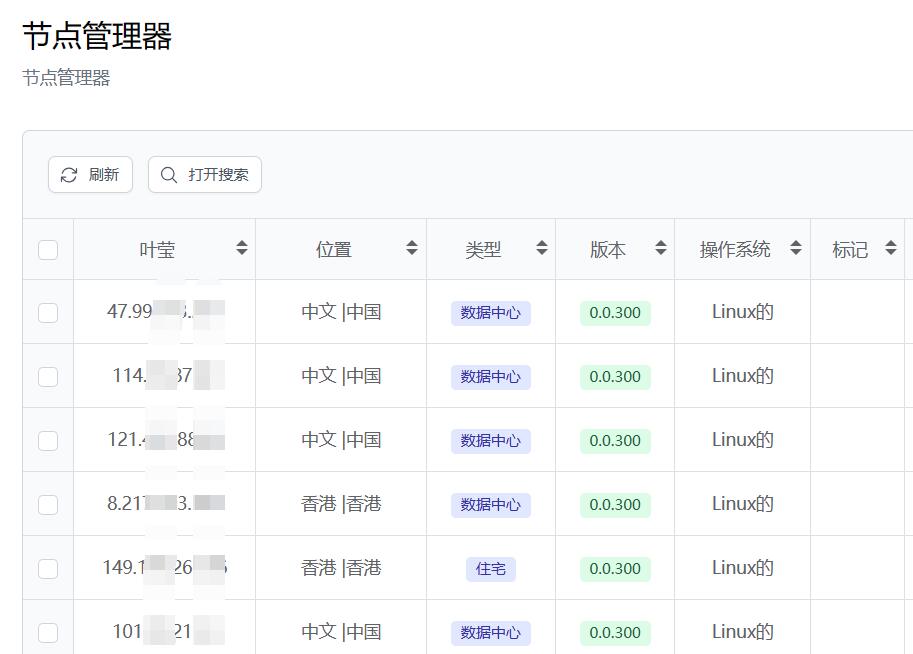Tick the select-all checkbox in table header

pyautogui.click(x=48, y=250)
